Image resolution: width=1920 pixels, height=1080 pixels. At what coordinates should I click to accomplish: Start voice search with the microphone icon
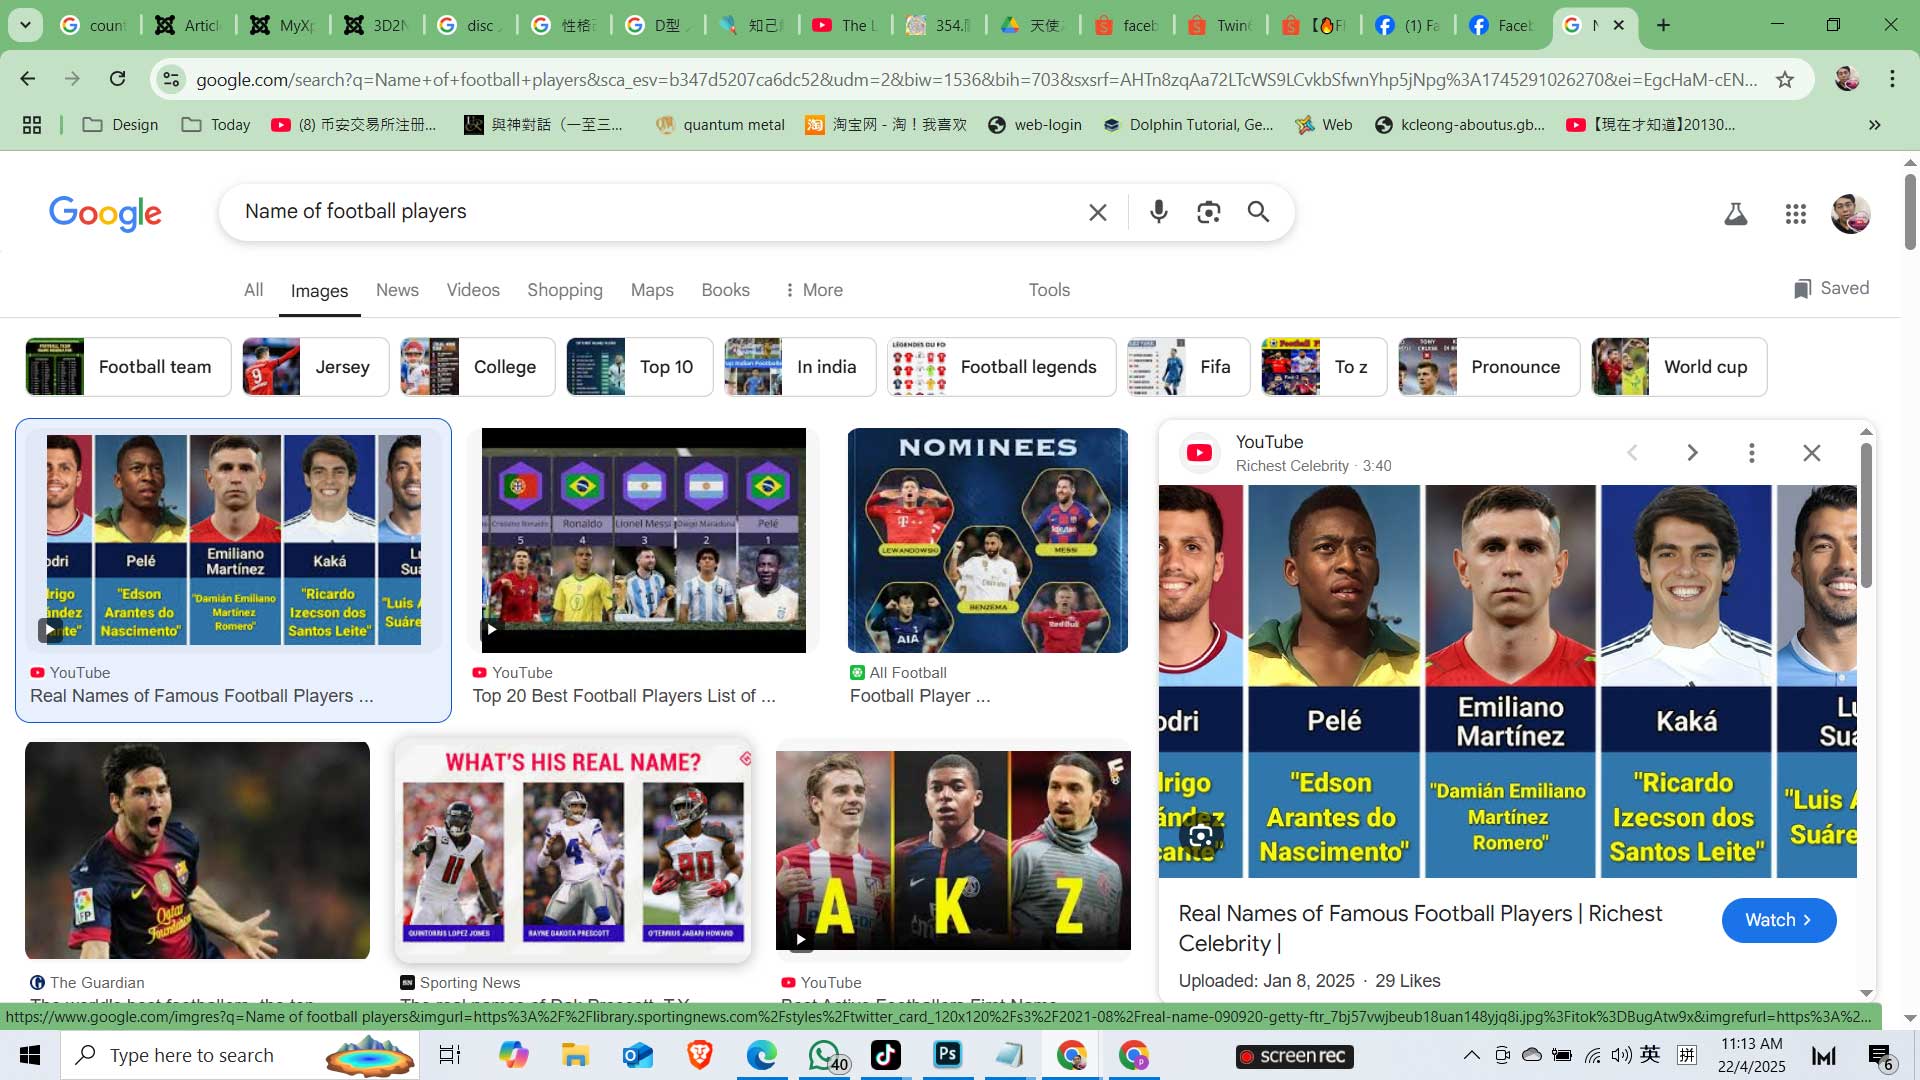1158,212
